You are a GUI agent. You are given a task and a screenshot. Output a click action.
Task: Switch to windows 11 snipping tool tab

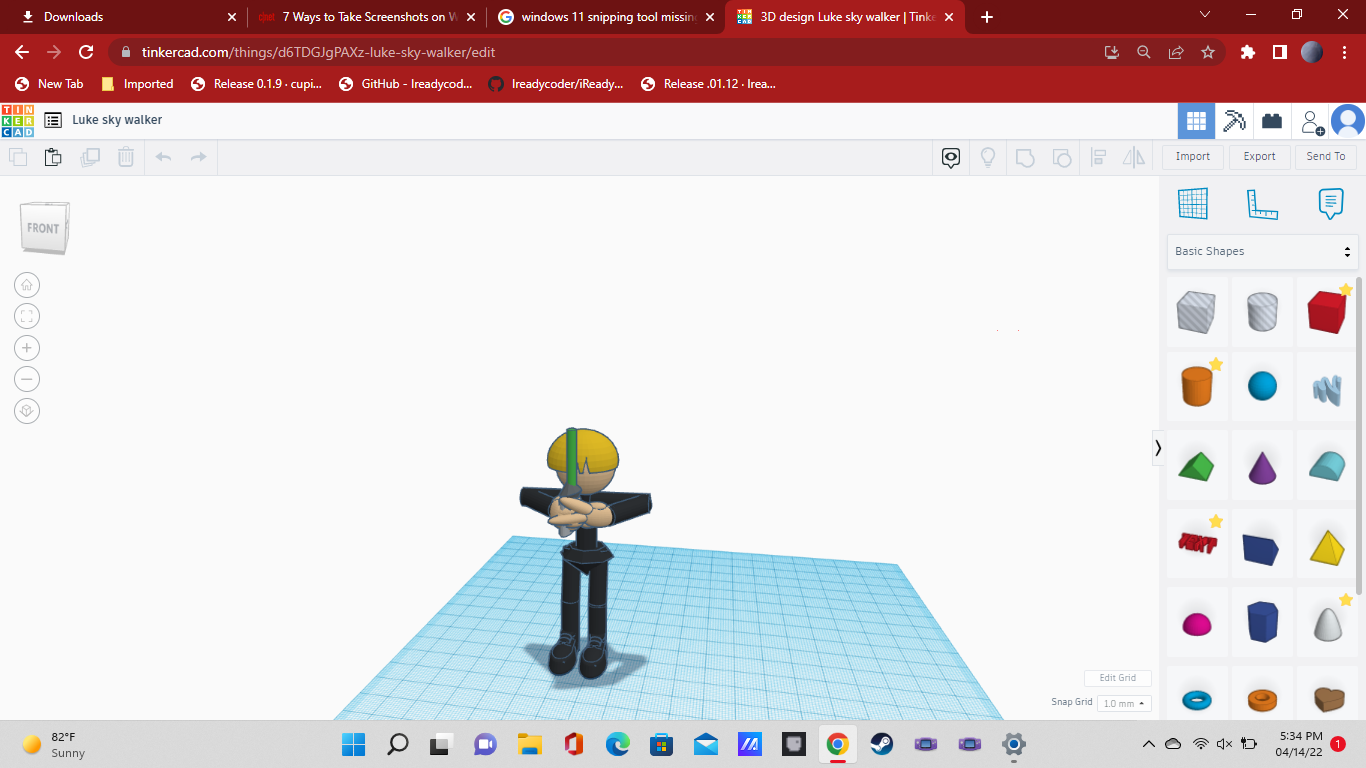pyautogui.click(x=606, y=17)
